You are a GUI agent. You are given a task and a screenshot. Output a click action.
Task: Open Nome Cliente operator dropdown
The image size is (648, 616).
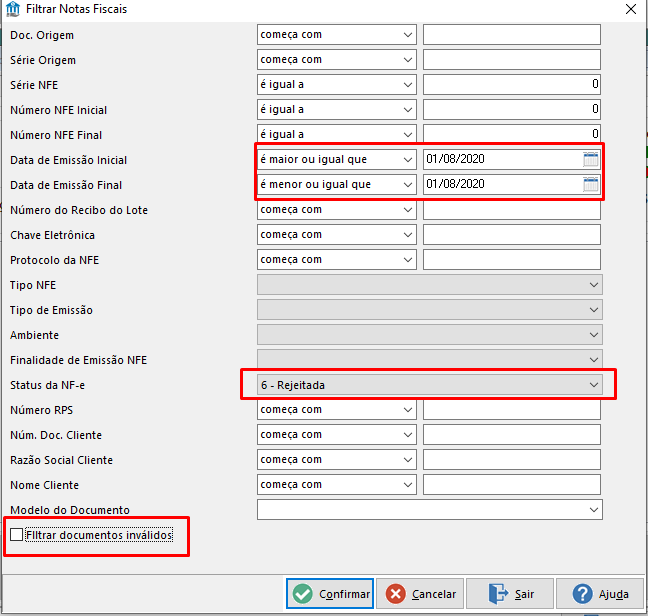pyautogui.click(x=336, y=485)
